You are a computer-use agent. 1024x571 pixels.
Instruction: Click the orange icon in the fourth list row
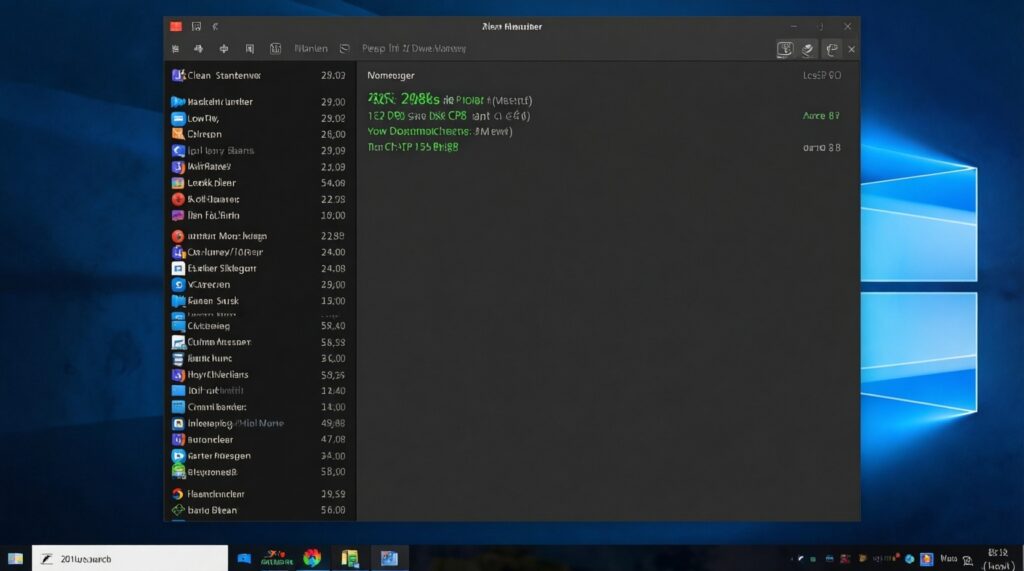point(179,134)
